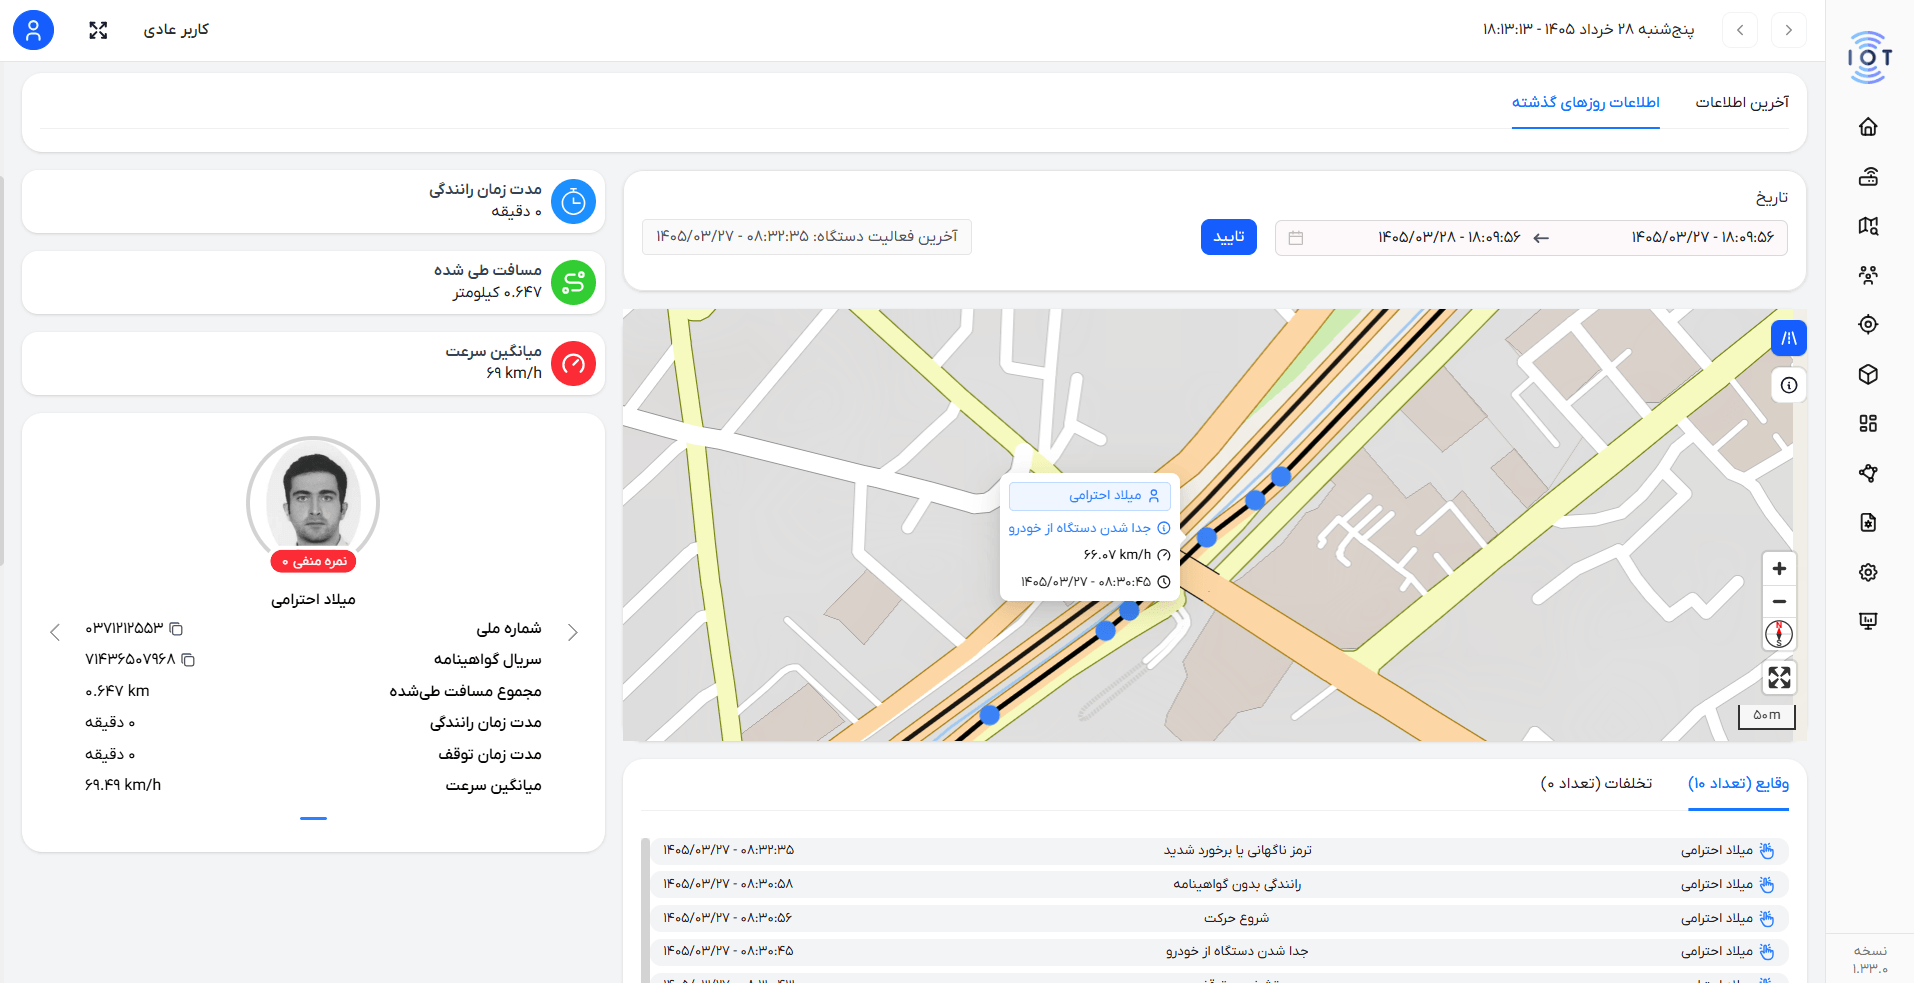The height and width of the screenshot is (983, 1914).
Task: Open the home page from sidebar
Action: click(x=1868, y=127)
